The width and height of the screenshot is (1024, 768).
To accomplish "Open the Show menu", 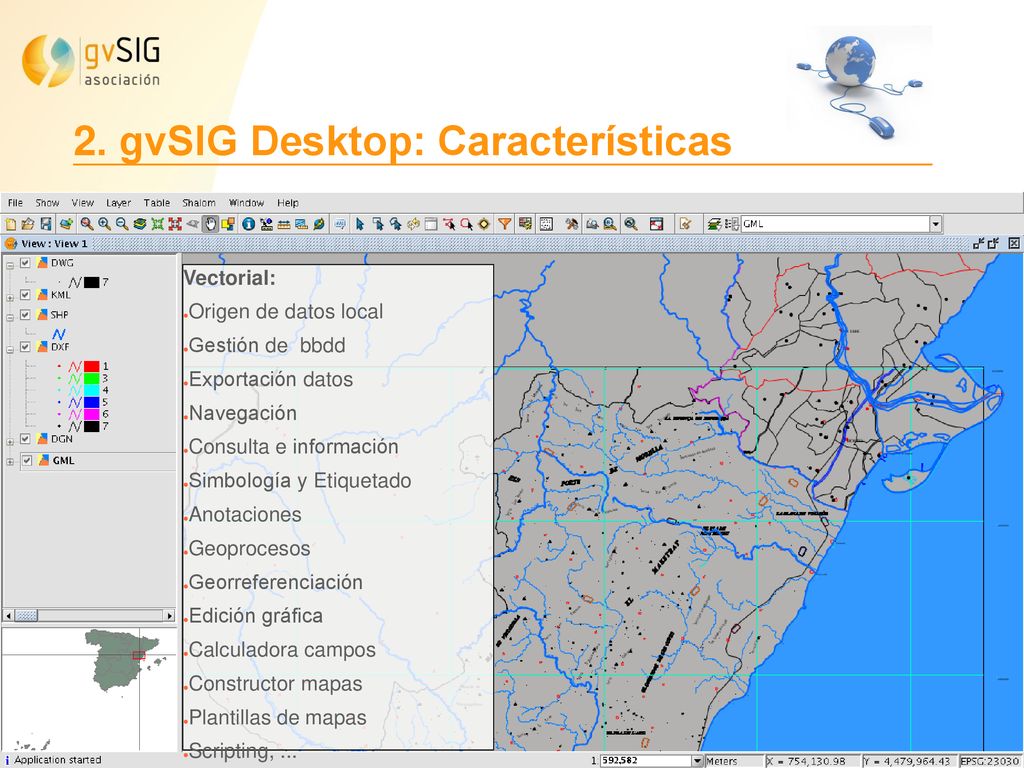I will click(47, 203).
